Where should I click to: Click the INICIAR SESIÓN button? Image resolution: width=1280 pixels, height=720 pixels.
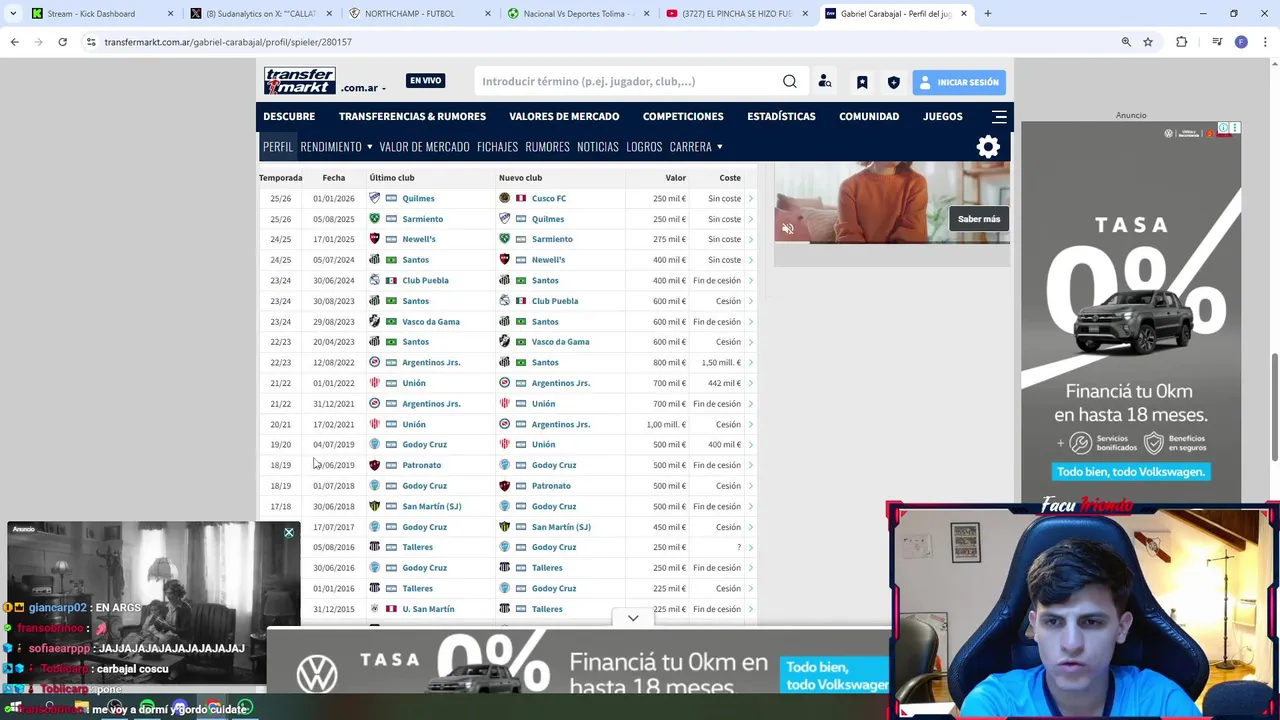(959, 82)
